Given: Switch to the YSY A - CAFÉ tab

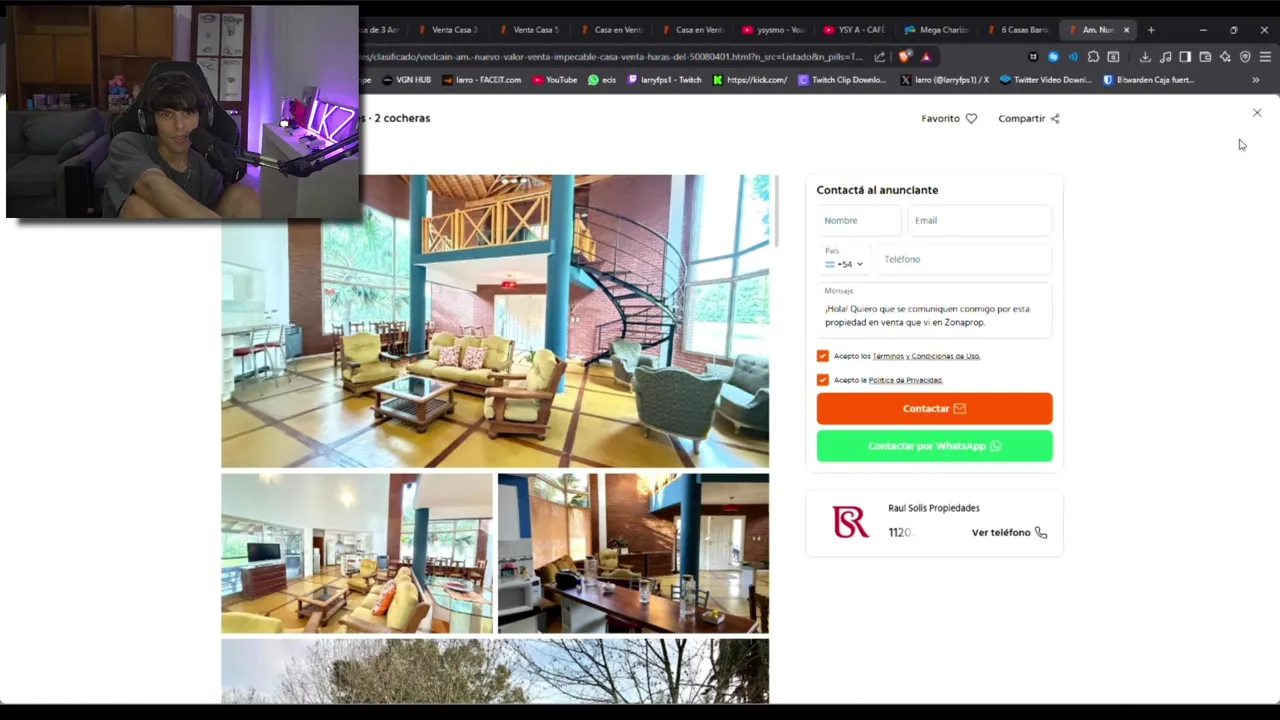Looking at the screenshot, I should [855, 30].
